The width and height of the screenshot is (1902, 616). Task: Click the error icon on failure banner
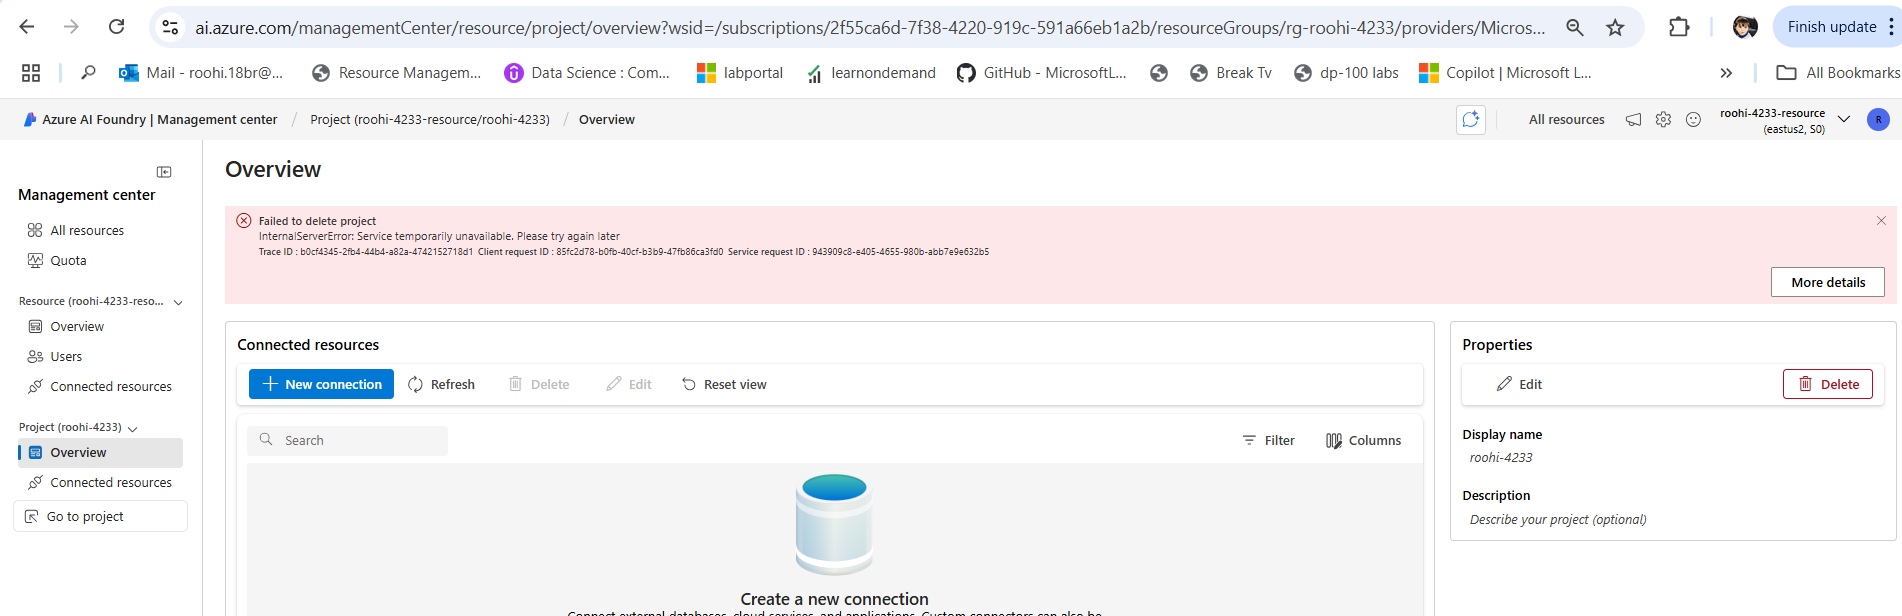tap(243, 221)
